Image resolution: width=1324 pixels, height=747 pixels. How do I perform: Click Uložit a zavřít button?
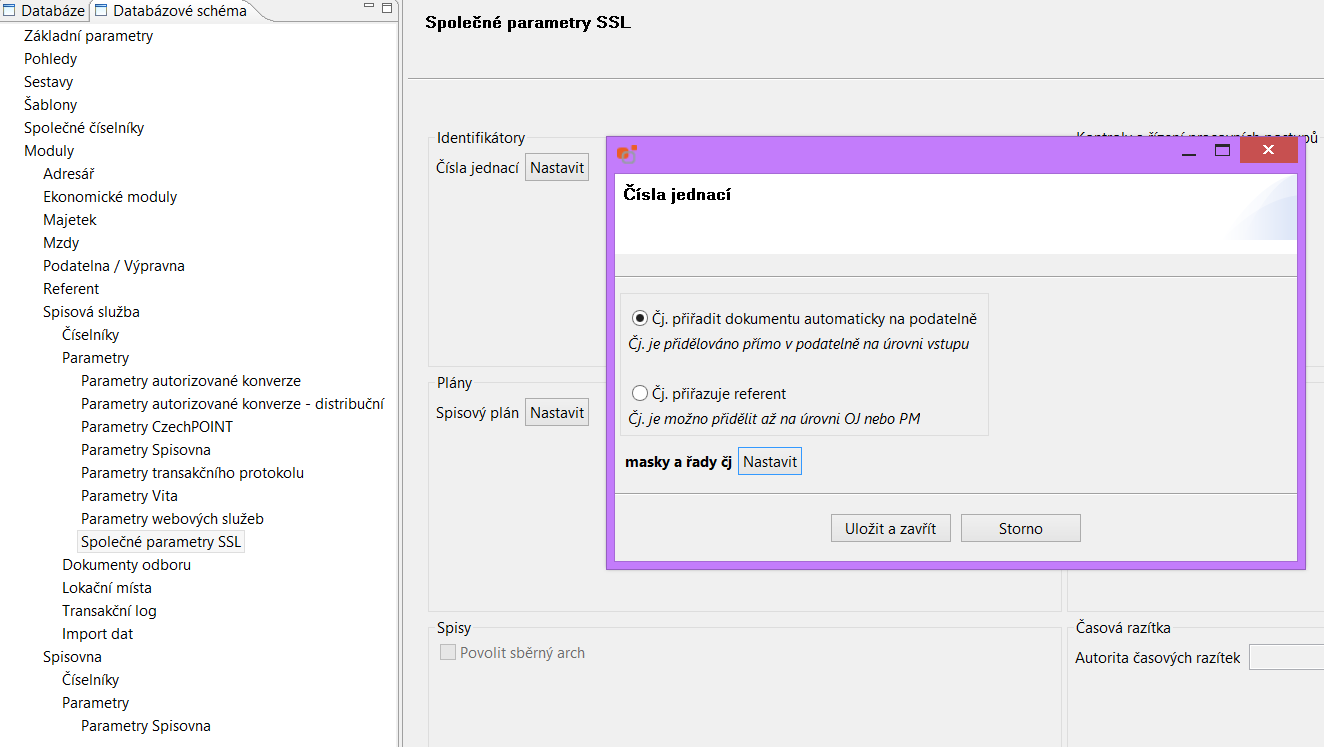(x=891, y=528)
